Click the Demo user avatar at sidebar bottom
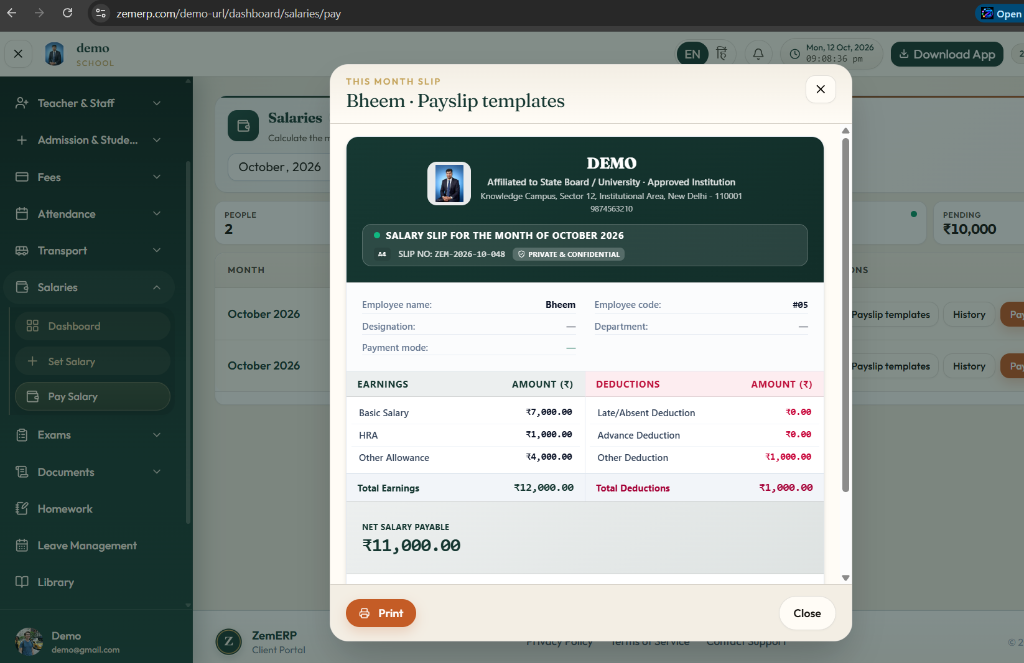 coord(29,641)
